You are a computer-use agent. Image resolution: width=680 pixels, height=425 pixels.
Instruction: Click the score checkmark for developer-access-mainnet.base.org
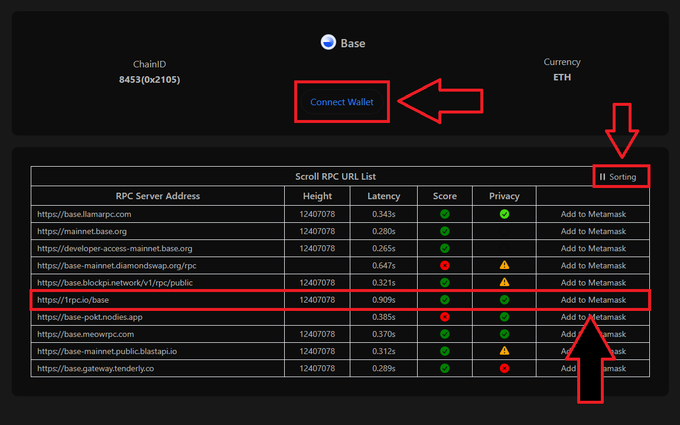445,248
